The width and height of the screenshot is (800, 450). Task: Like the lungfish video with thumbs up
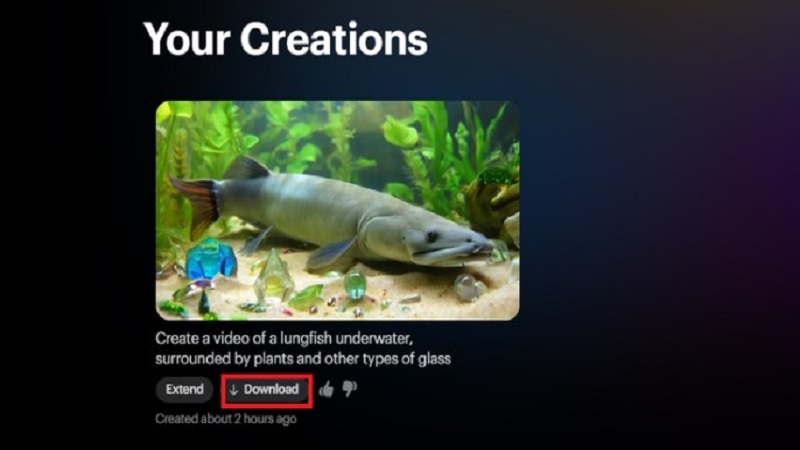tap(326, 389)
